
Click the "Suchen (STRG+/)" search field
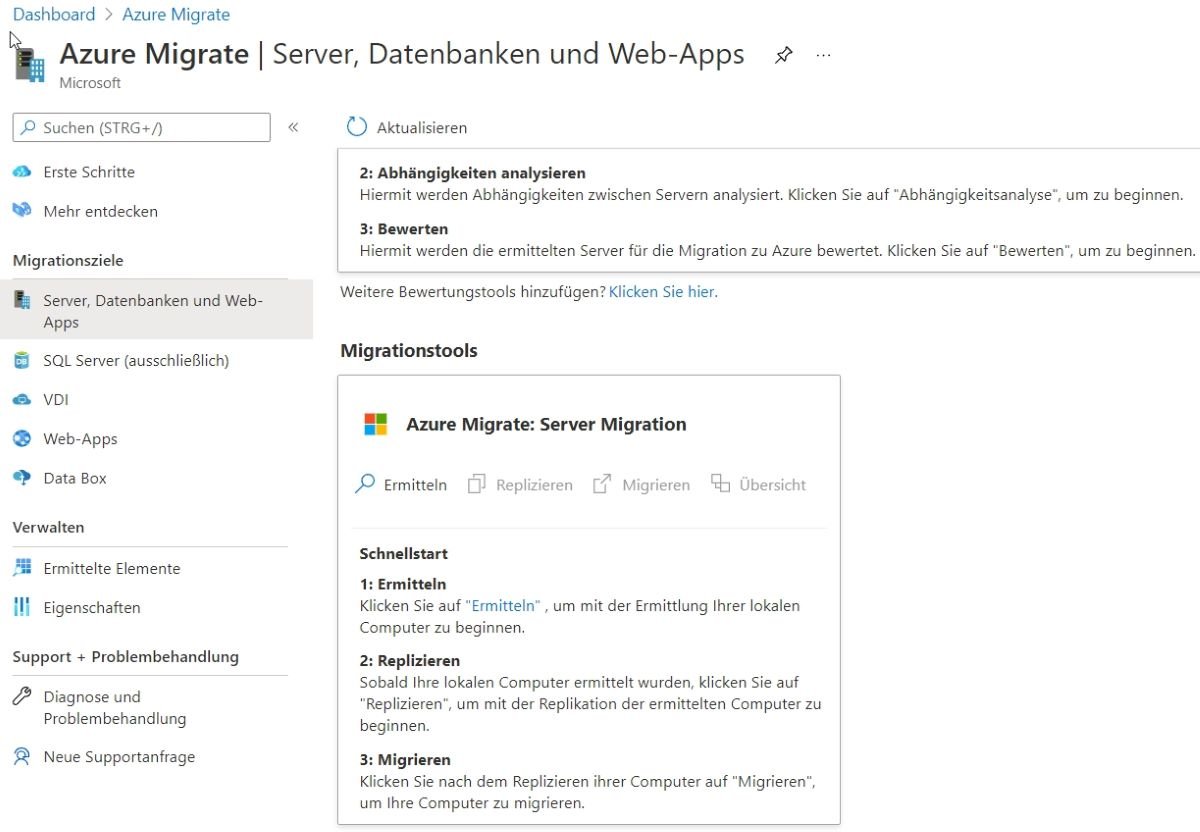(x=140, y=127)
